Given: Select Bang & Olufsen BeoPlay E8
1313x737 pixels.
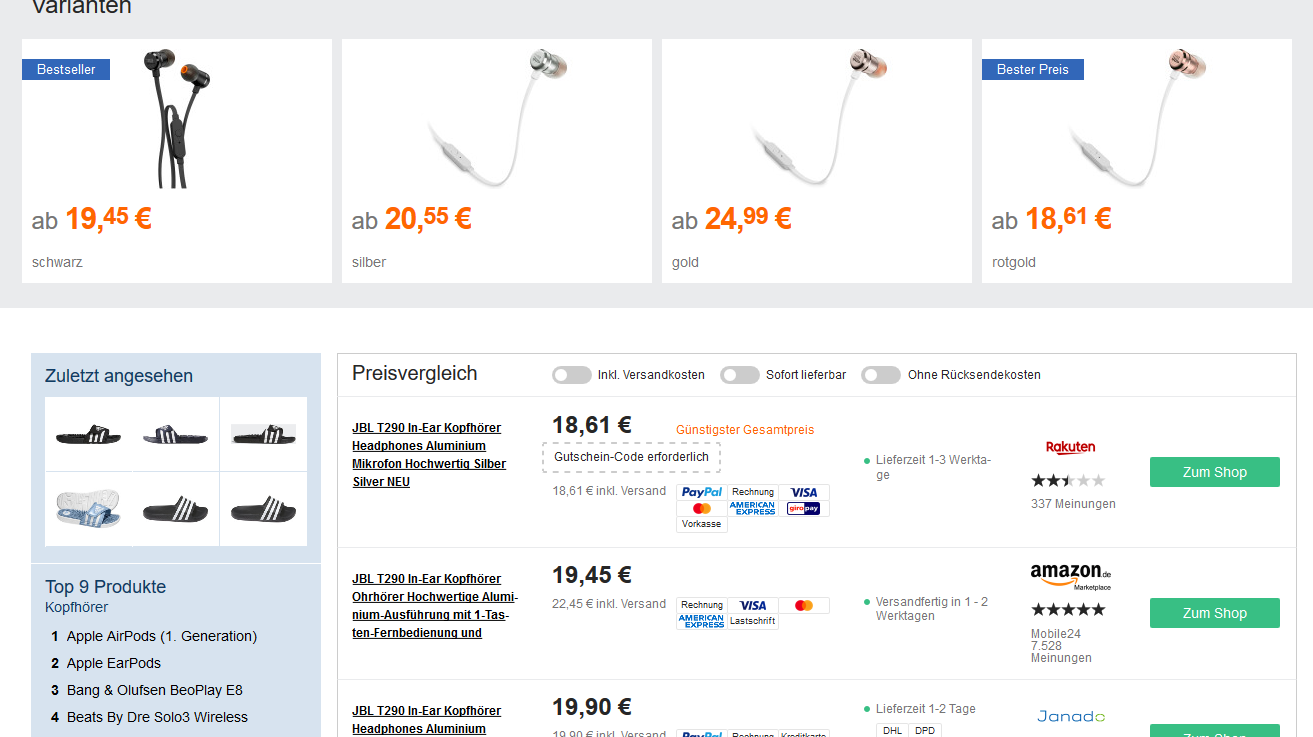Looking at the screenshot, I should pyautogui.click(x=154, y=690).
